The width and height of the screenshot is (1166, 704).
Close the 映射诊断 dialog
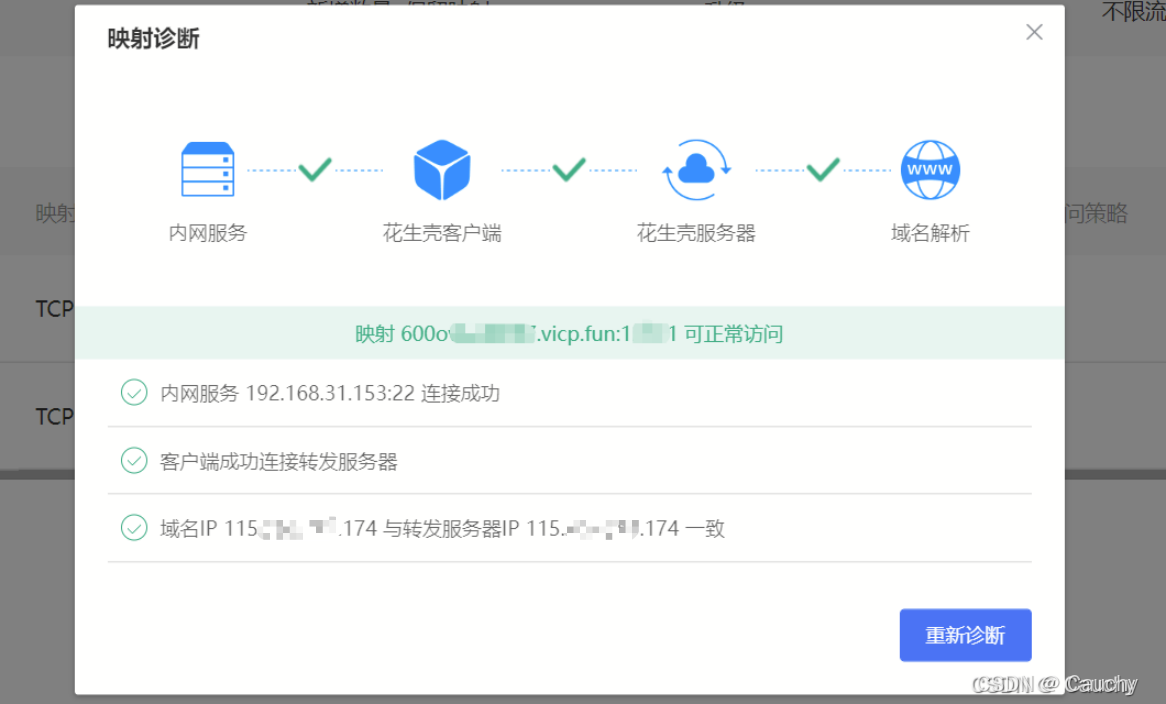(1034, 32)
